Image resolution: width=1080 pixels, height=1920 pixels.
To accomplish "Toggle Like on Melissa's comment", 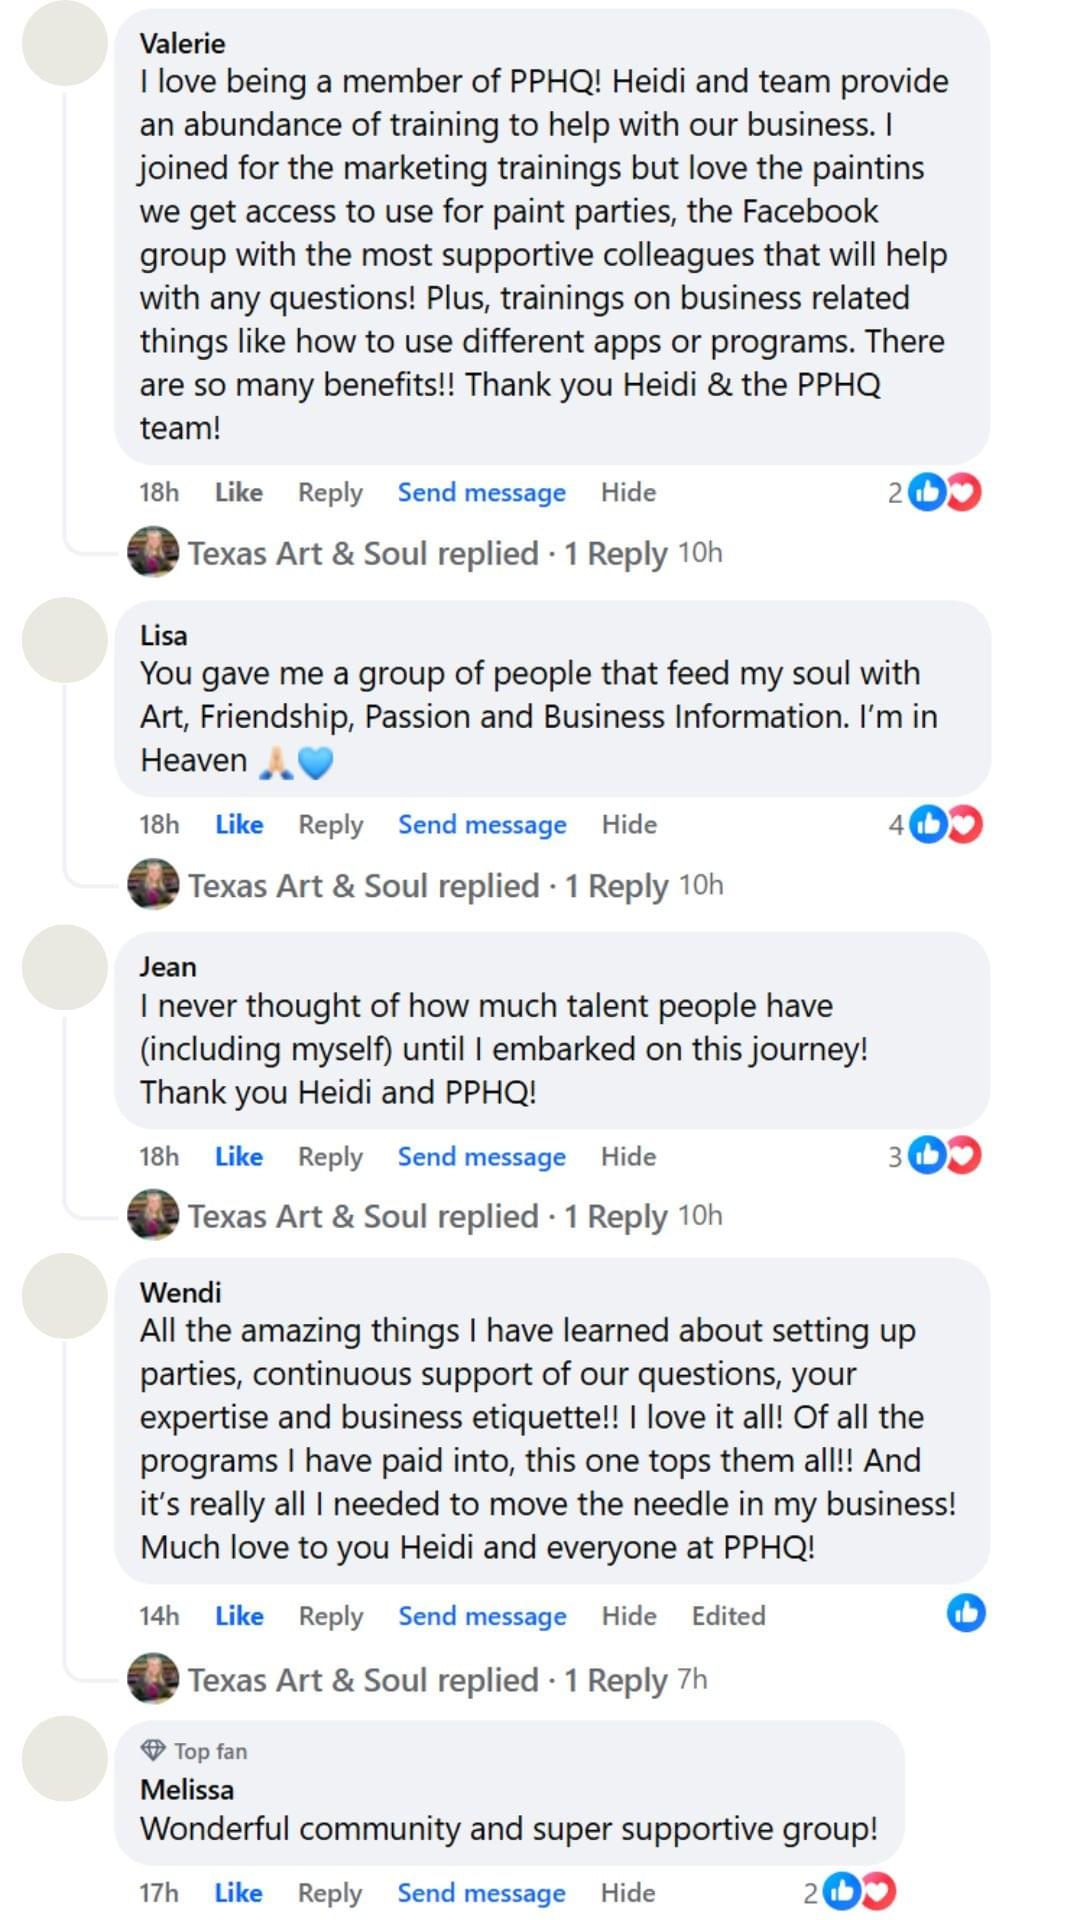I will 238,1892.
